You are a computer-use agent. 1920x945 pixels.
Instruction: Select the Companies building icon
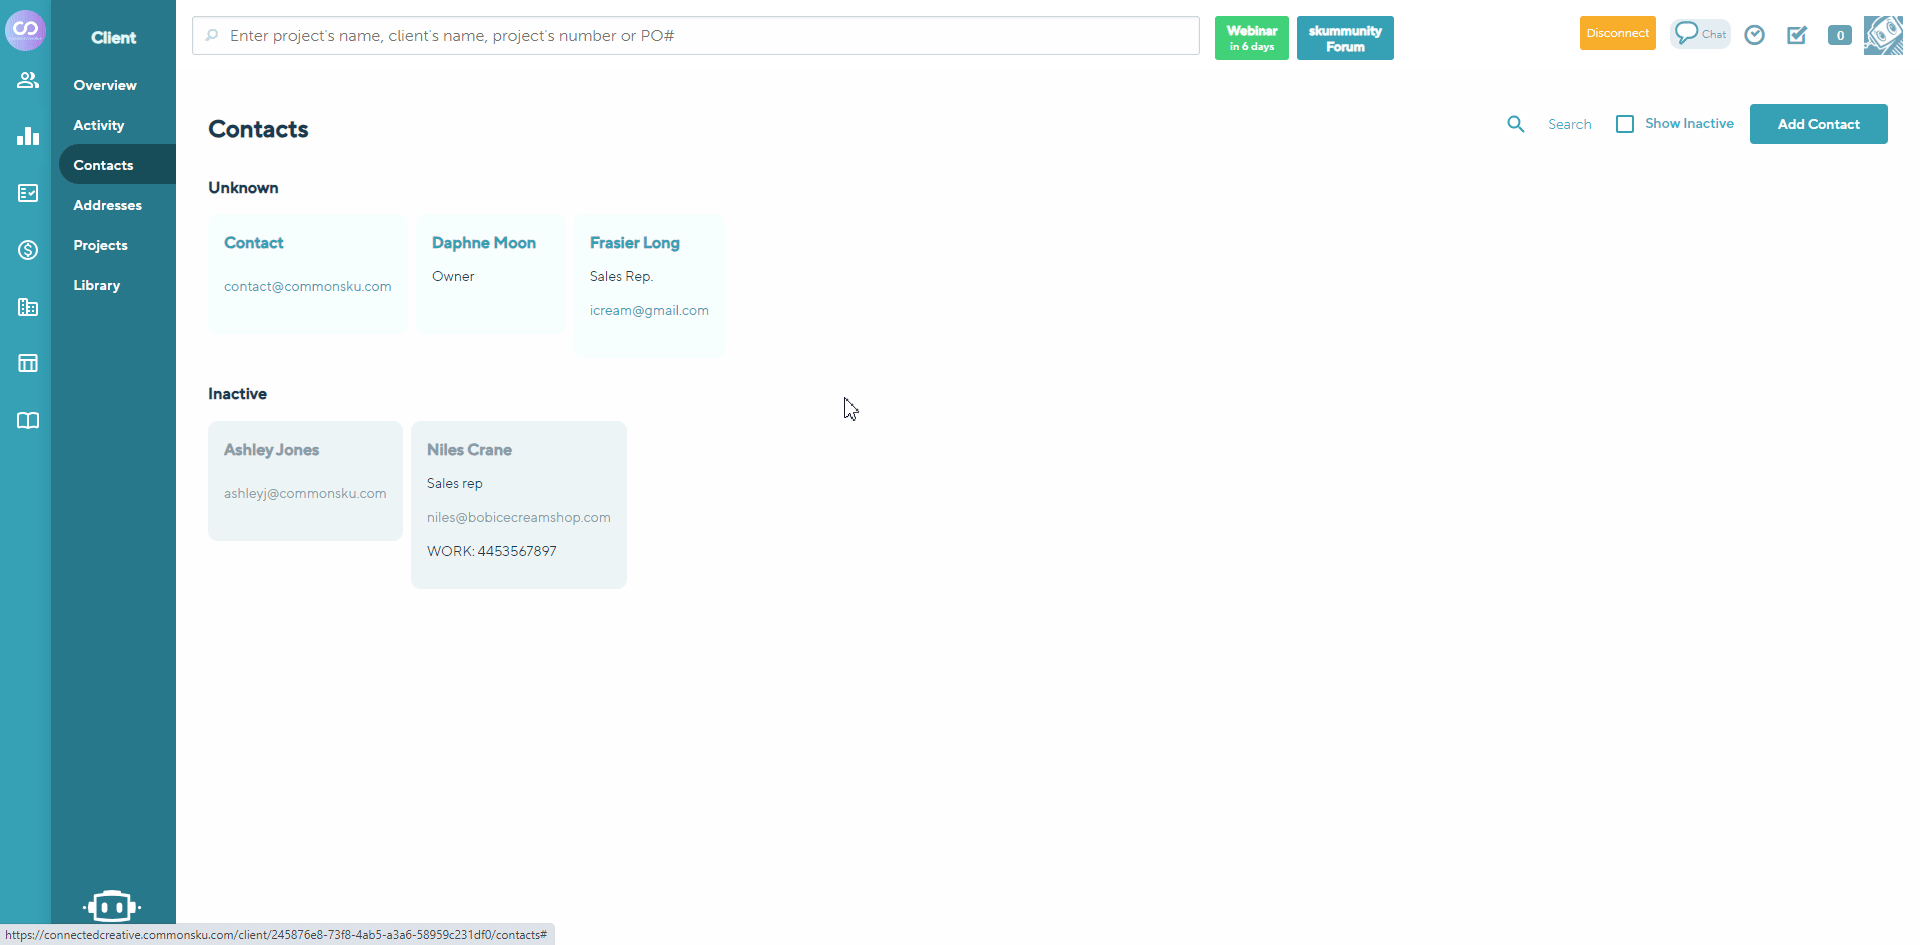(x=27, y=307)
